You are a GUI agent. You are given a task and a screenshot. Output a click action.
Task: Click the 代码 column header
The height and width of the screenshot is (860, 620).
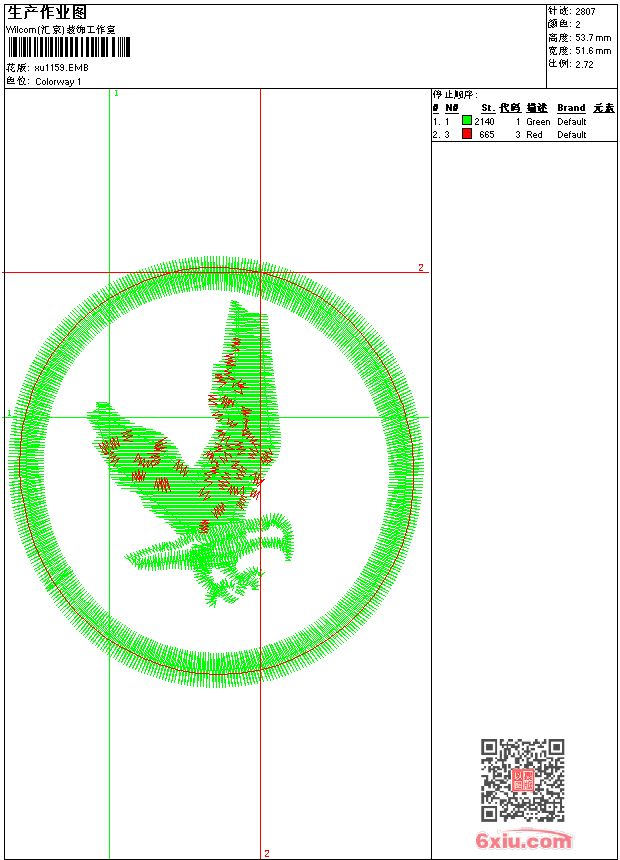point(510,108)
